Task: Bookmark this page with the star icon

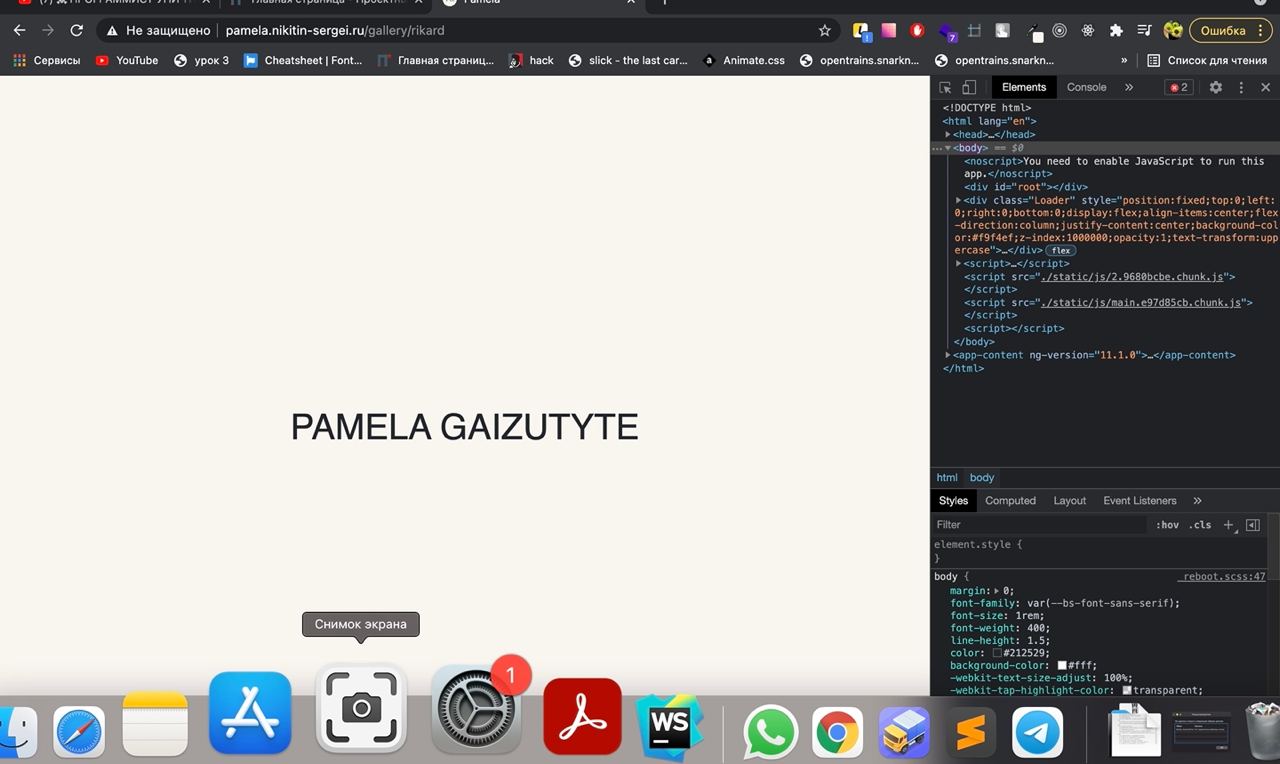Action: coord(824,31)
